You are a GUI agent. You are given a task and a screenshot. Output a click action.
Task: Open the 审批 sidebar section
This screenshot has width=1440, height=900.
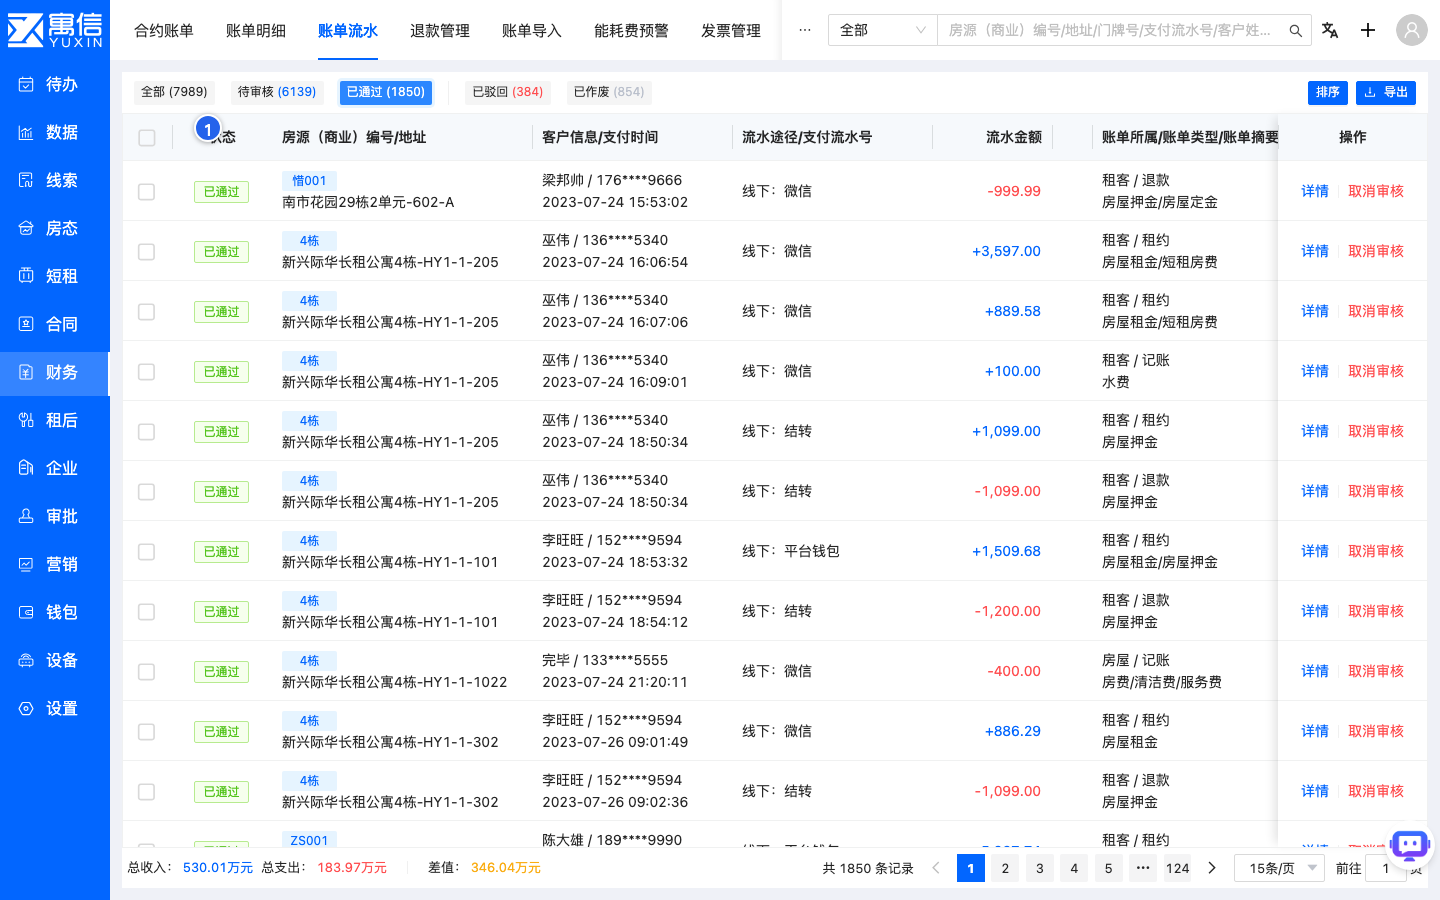click(55, 517)
